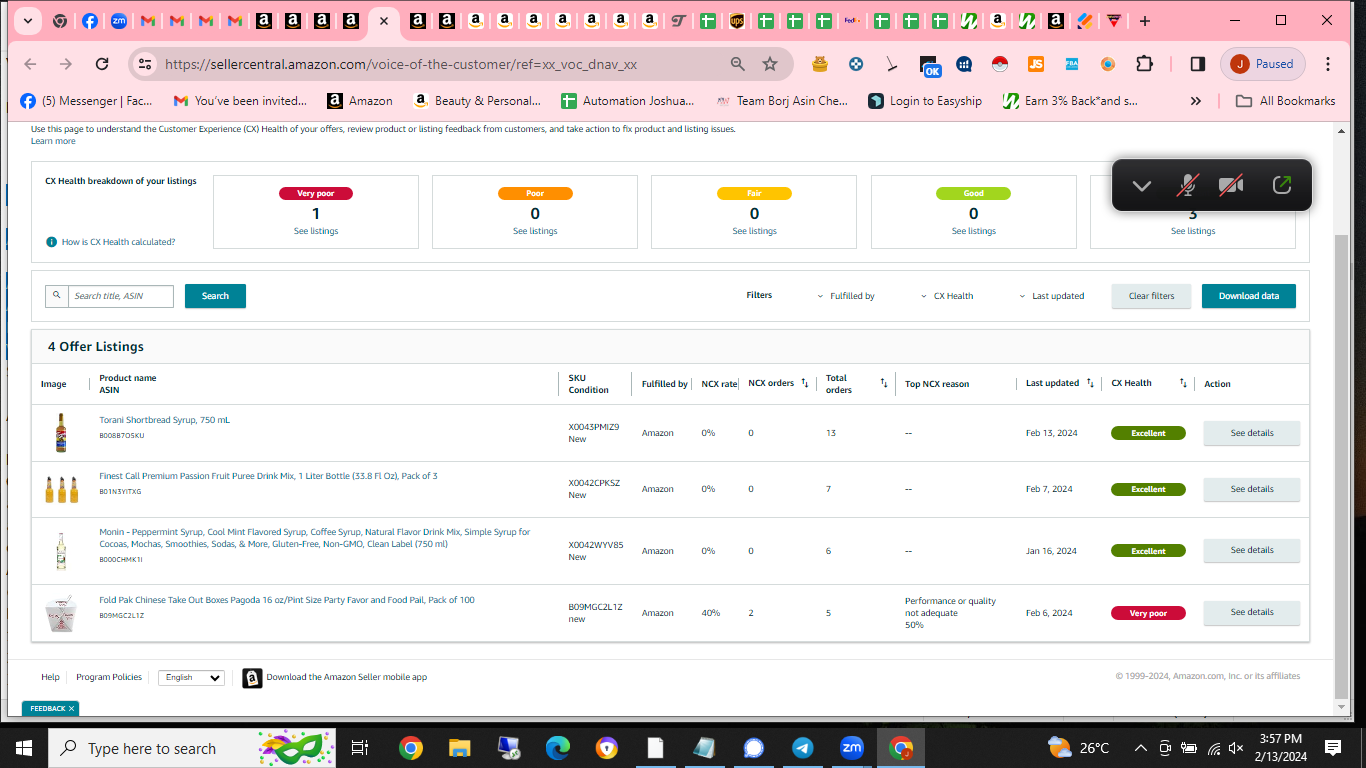Expand the Last updated filter
This screenshot has width=1366, height=768.
tap(1051, 296)
